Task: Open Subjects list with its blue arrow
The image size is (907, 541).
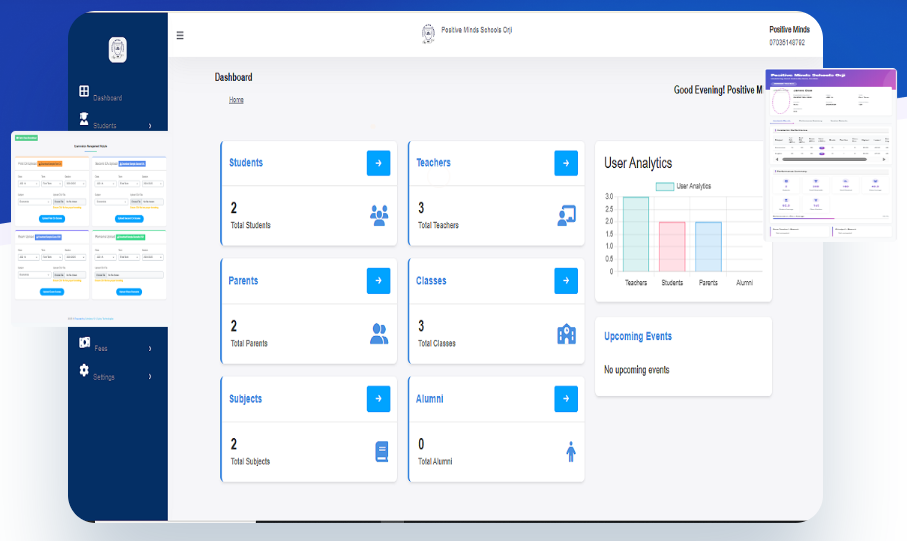Action: point(378,399)
